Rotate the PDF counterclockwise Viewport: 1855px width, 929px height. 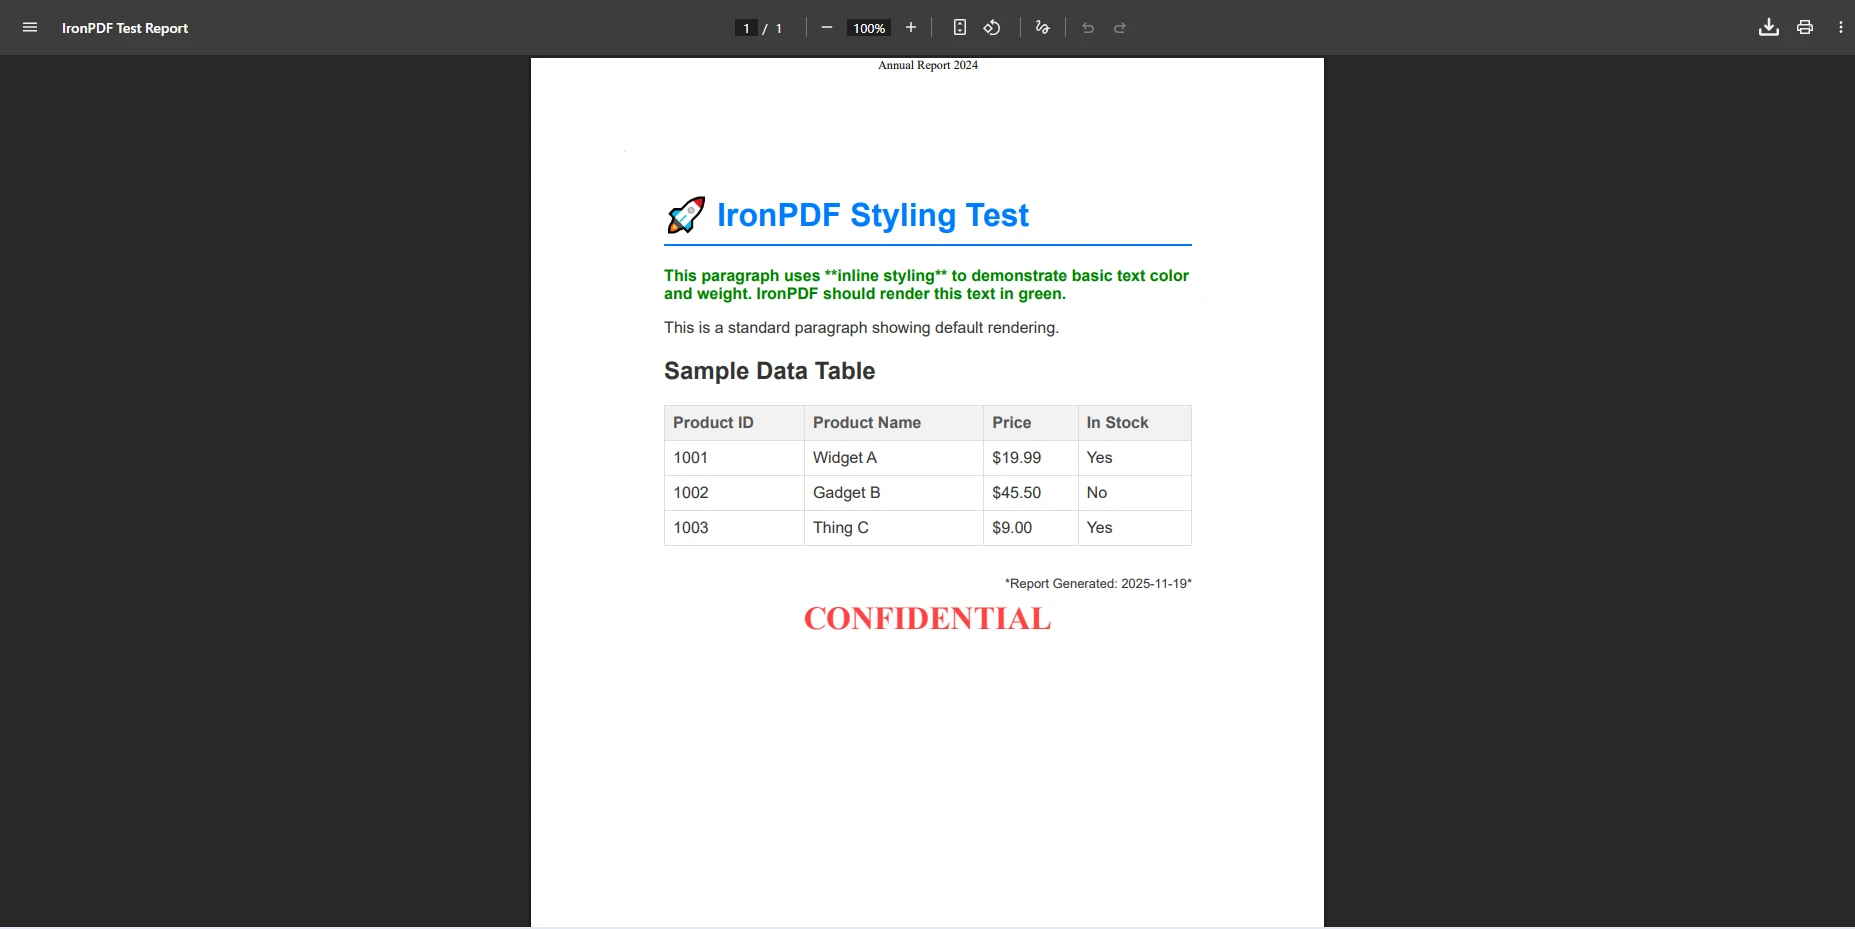click(991, 27)
